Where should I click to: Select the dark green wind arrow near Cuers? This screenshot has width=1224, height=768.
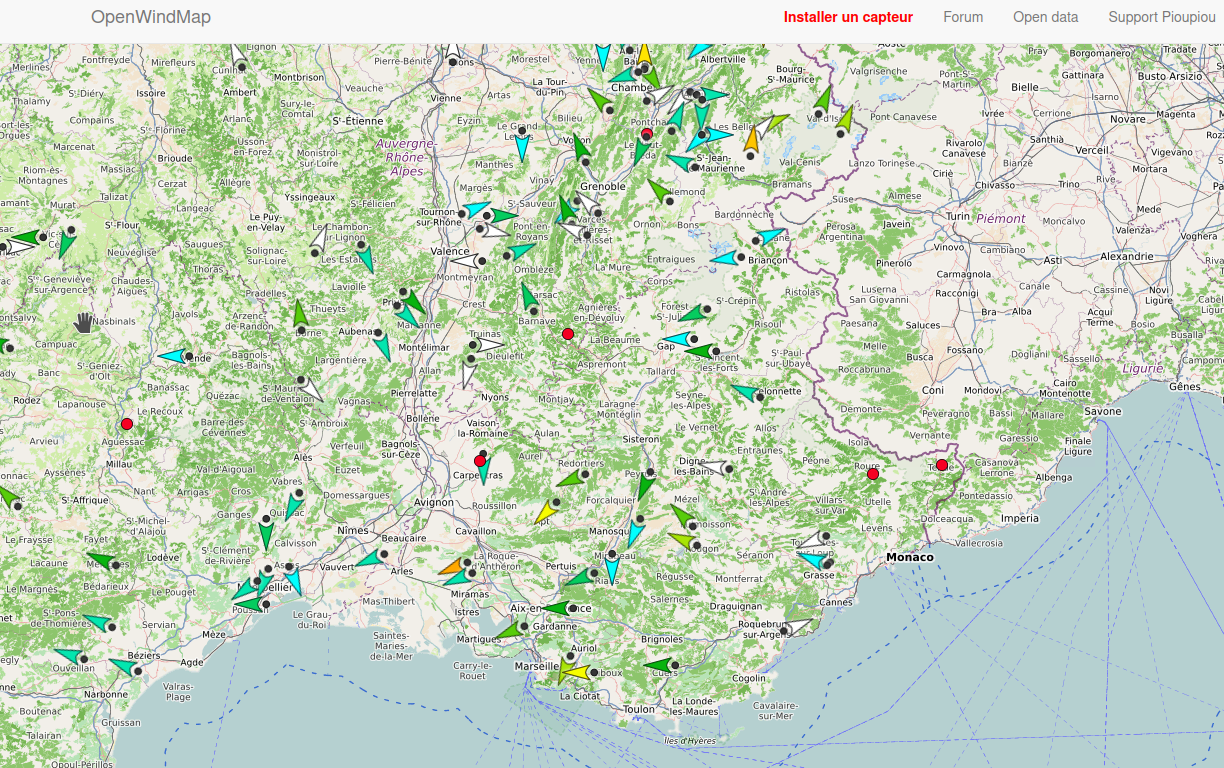pyautogui.click(x=660, y=665)
